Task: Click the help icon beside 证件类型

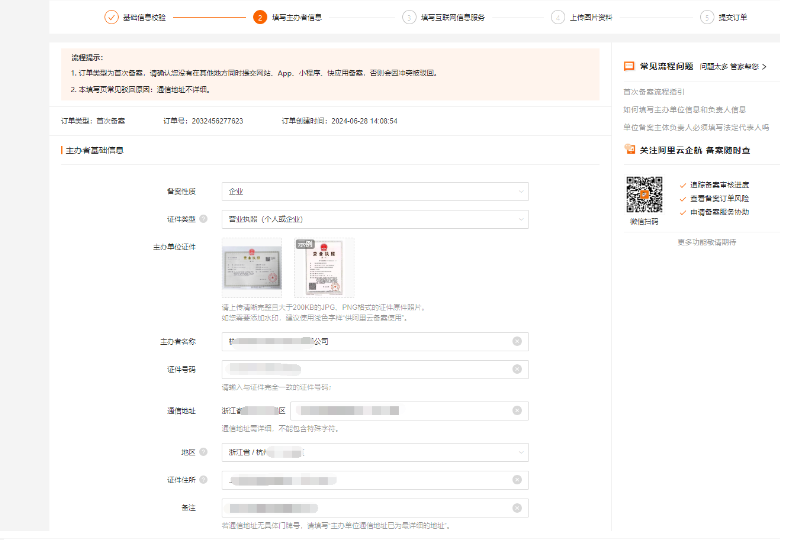Action: pyautogui.click(x=203, y=219)
